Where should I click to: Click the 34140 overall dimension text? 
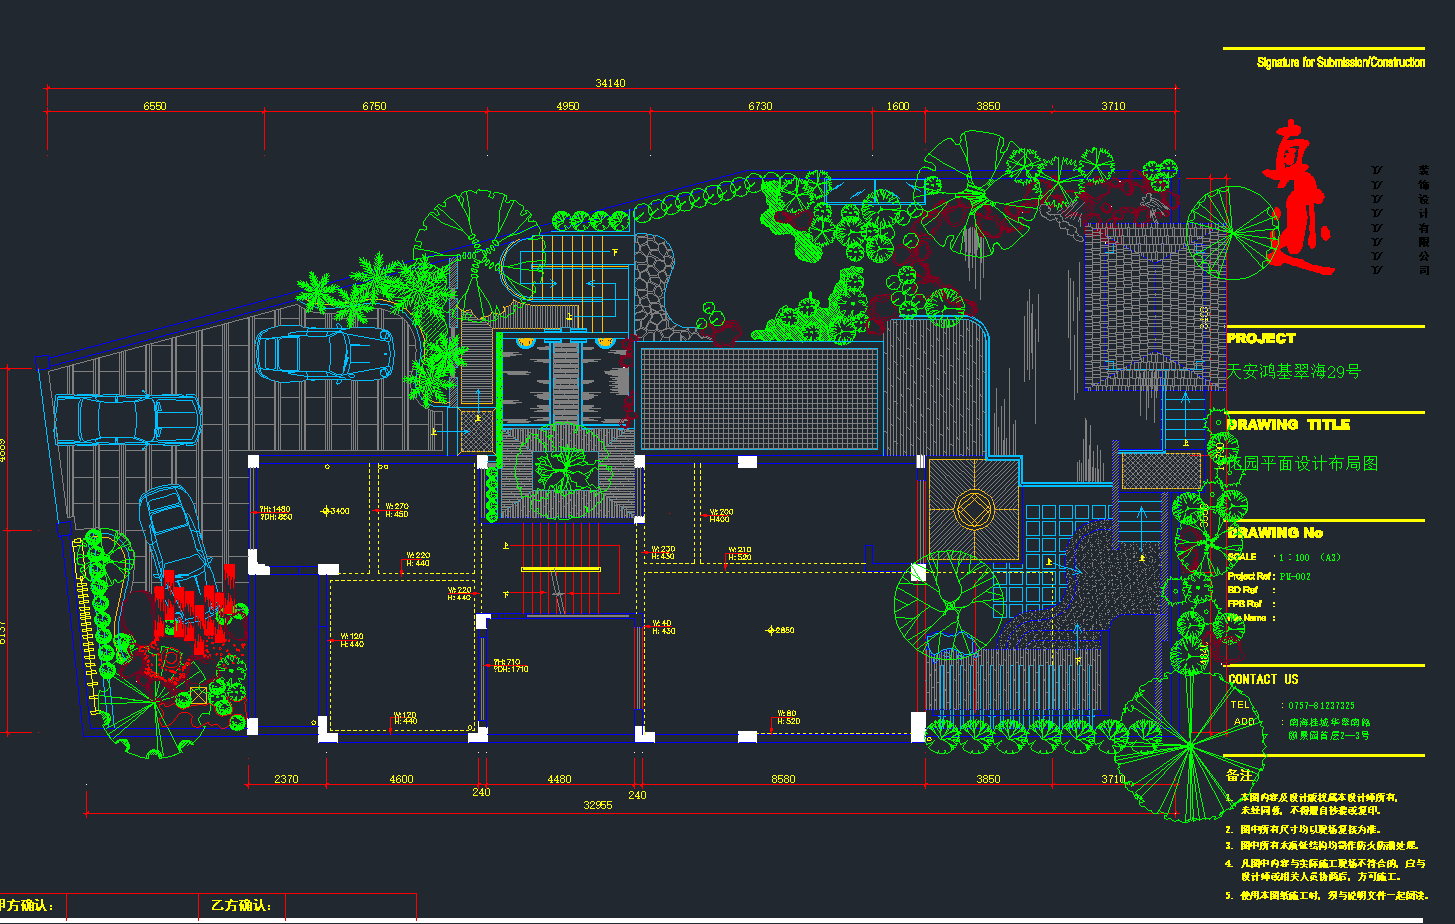(x=610, y=83)
